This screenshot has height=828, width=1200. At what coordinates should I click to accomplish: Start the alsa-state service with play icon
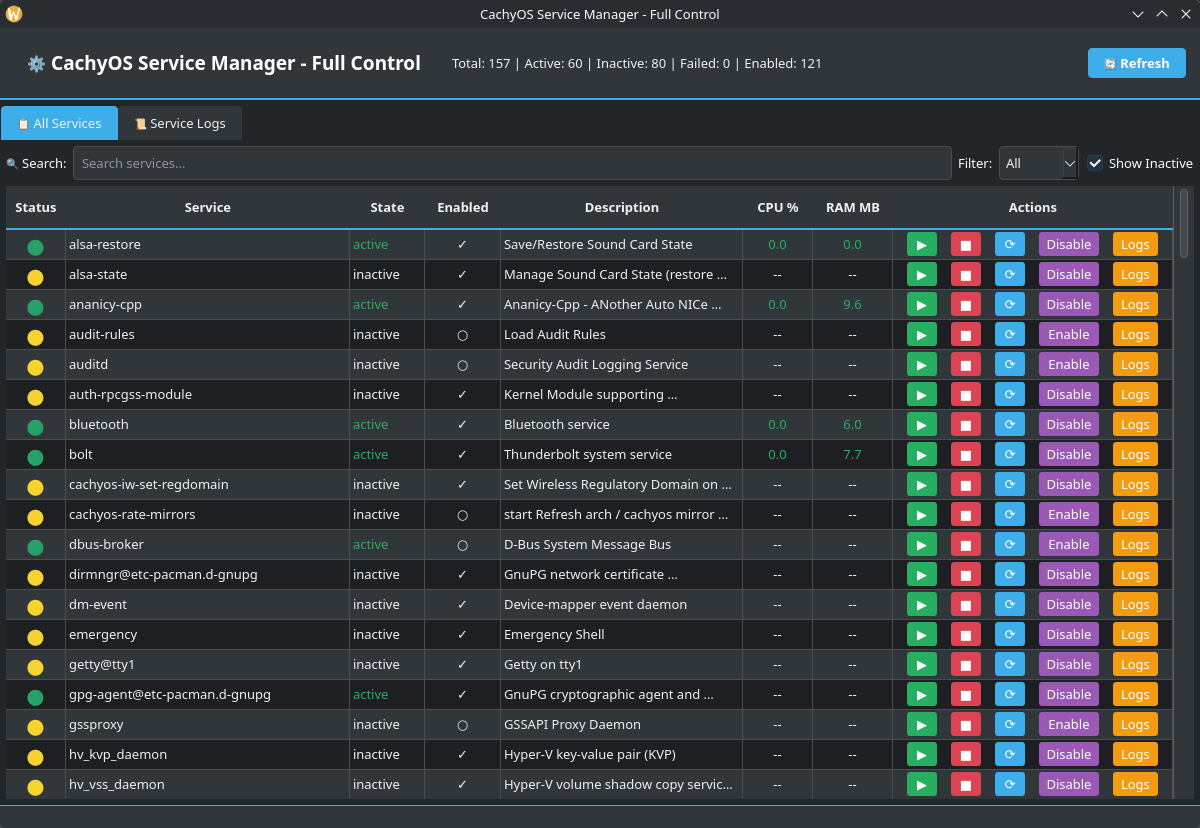coord(921,274)
